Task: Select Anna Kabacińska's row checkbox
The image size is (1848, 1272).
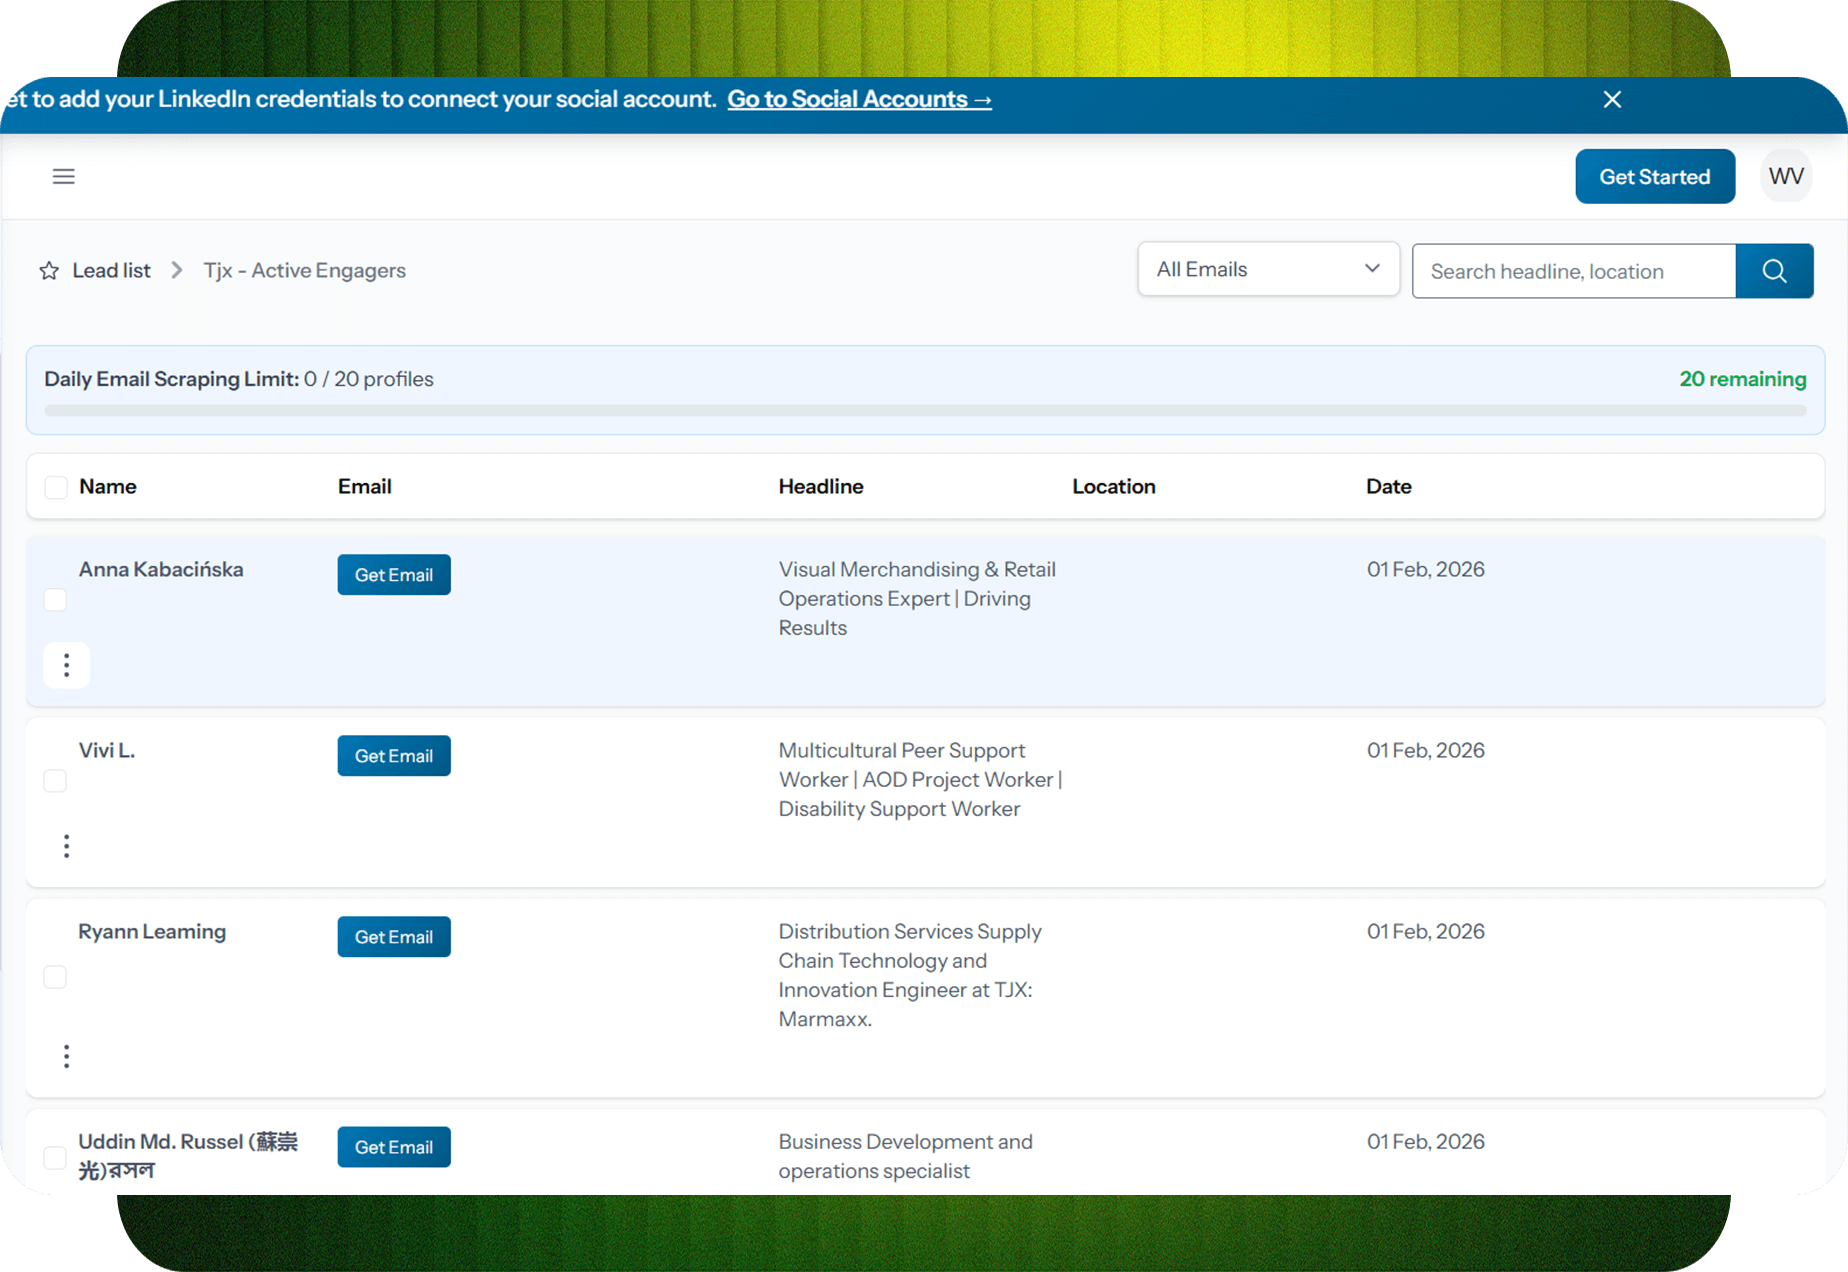Action: pos(56,600)
